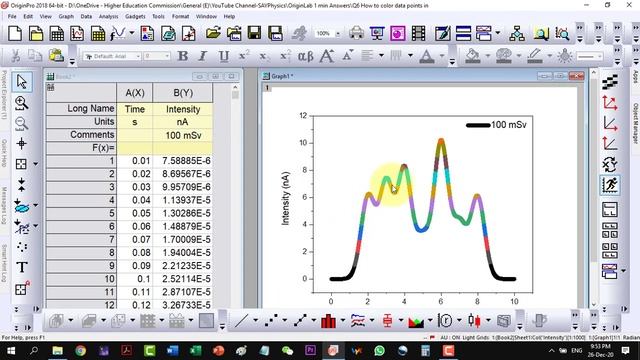640x360 pixels.
Task: Open the File menu
Action: [x=12, y=16]
